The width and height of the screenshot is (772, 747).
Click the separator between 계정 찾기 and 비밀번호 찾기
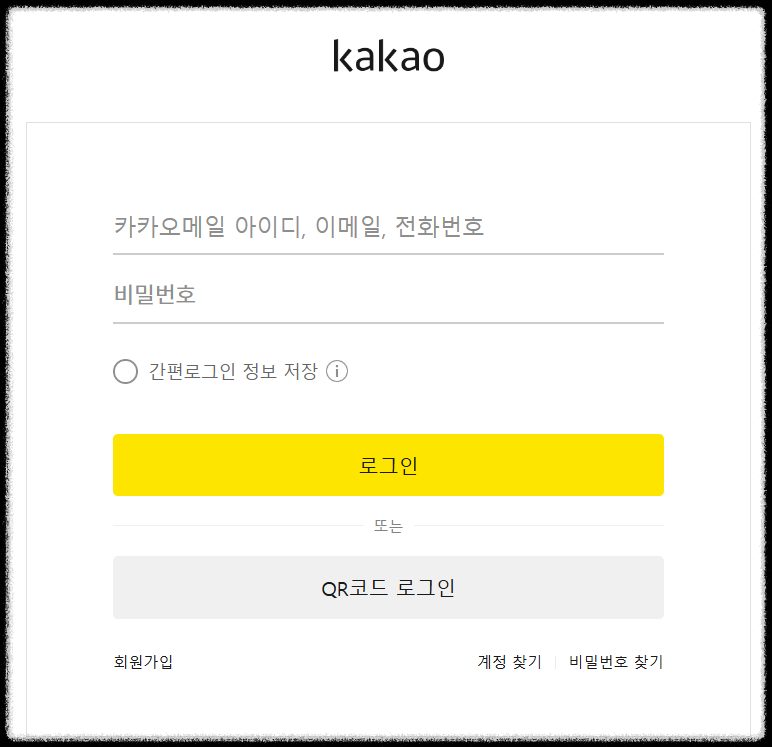(x=555, y=662)
